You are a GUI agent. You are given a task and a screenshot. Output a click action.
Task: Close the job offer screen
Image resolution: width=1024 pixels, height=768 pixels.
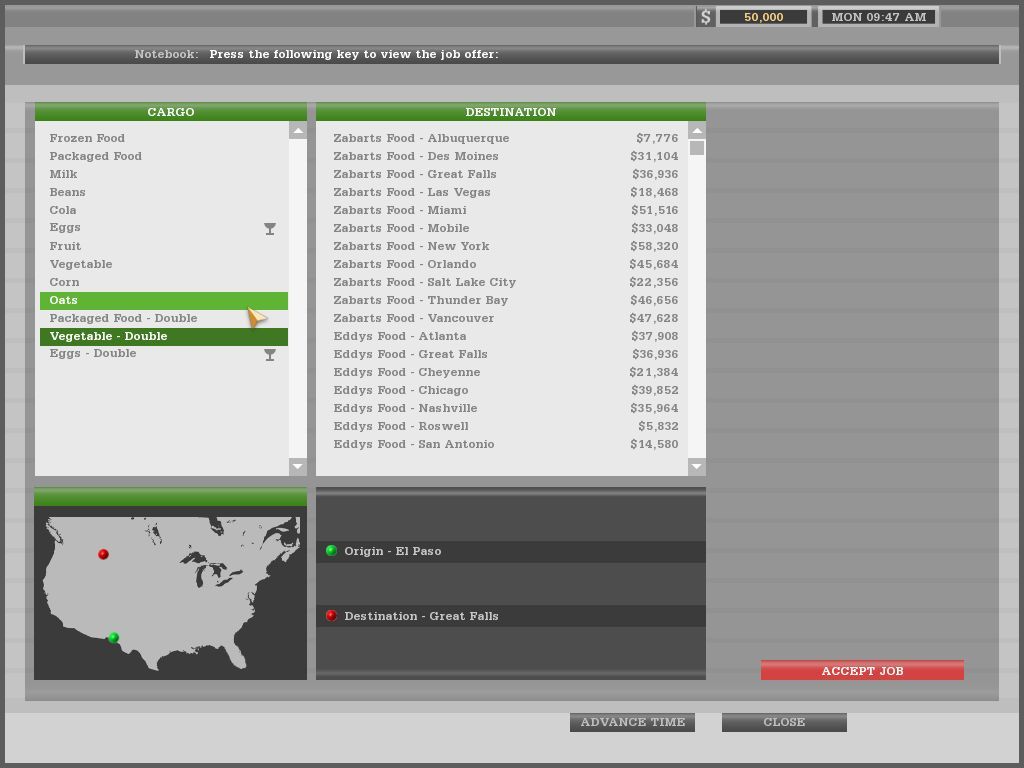tap(784, 722)
